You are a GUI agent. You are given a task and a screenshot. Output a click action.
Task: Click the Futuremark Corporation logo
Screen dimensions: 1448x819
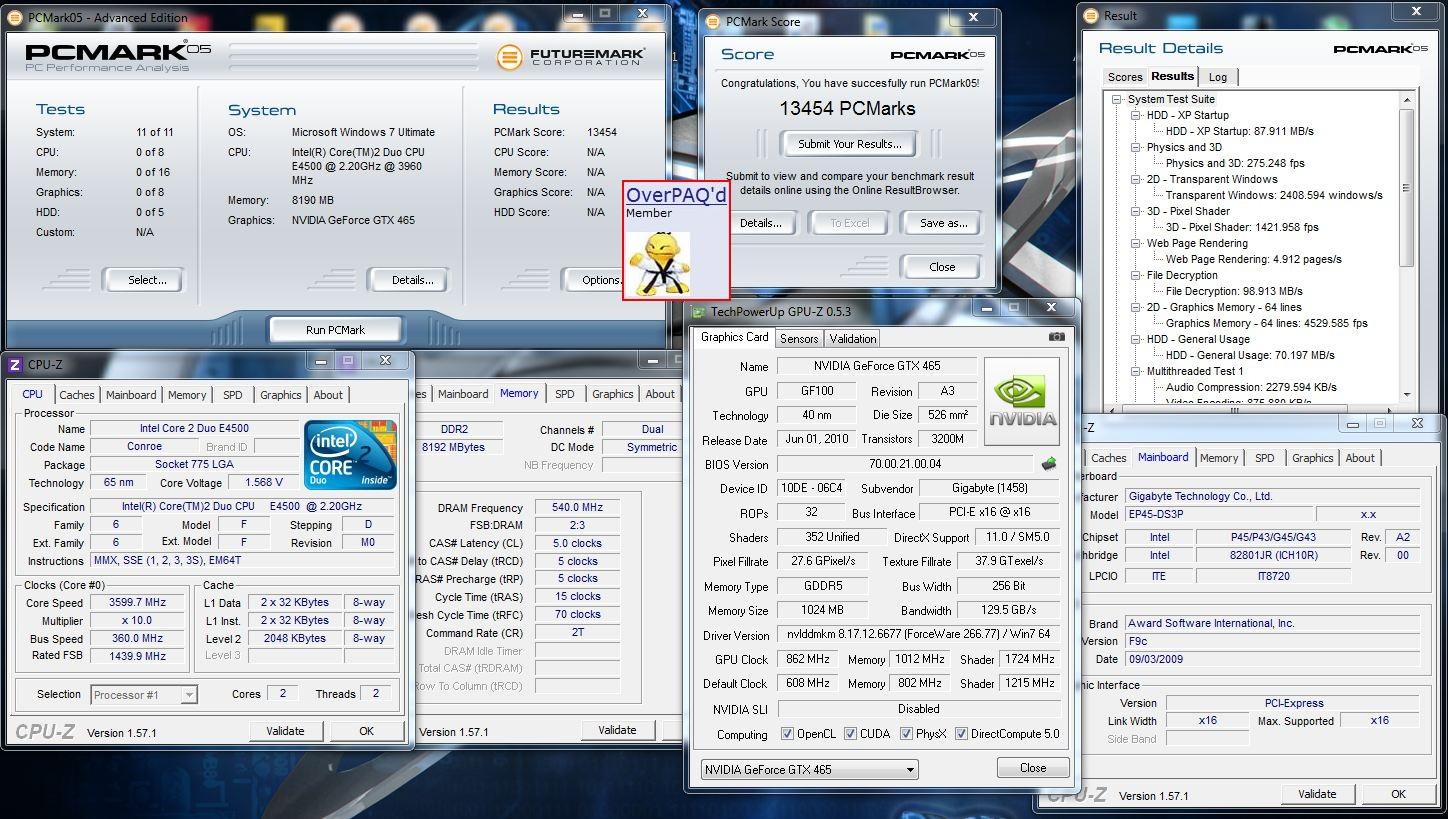tap(571, 56)
